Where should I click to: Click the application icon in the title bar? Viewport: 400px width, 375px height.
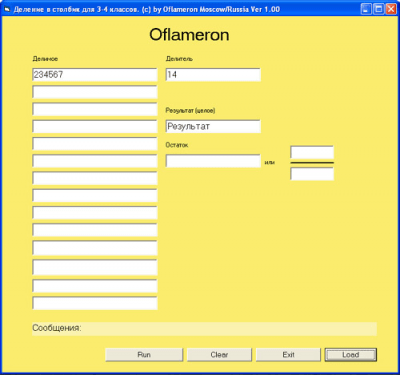(x=7, y=9)
